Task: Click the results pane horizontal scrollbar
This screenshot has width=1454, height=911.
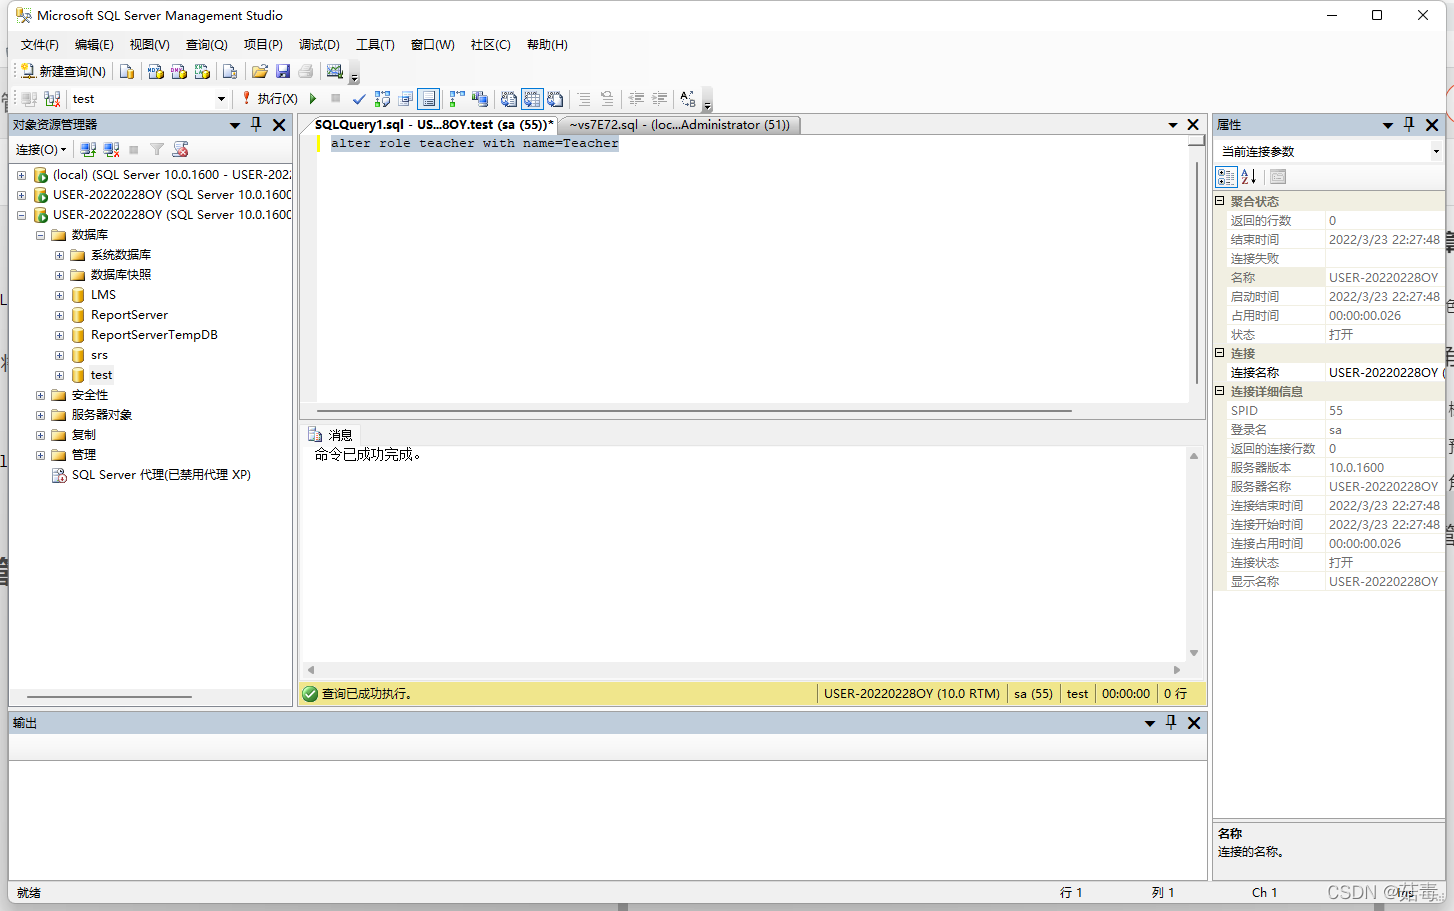Action: coord(744,670)
